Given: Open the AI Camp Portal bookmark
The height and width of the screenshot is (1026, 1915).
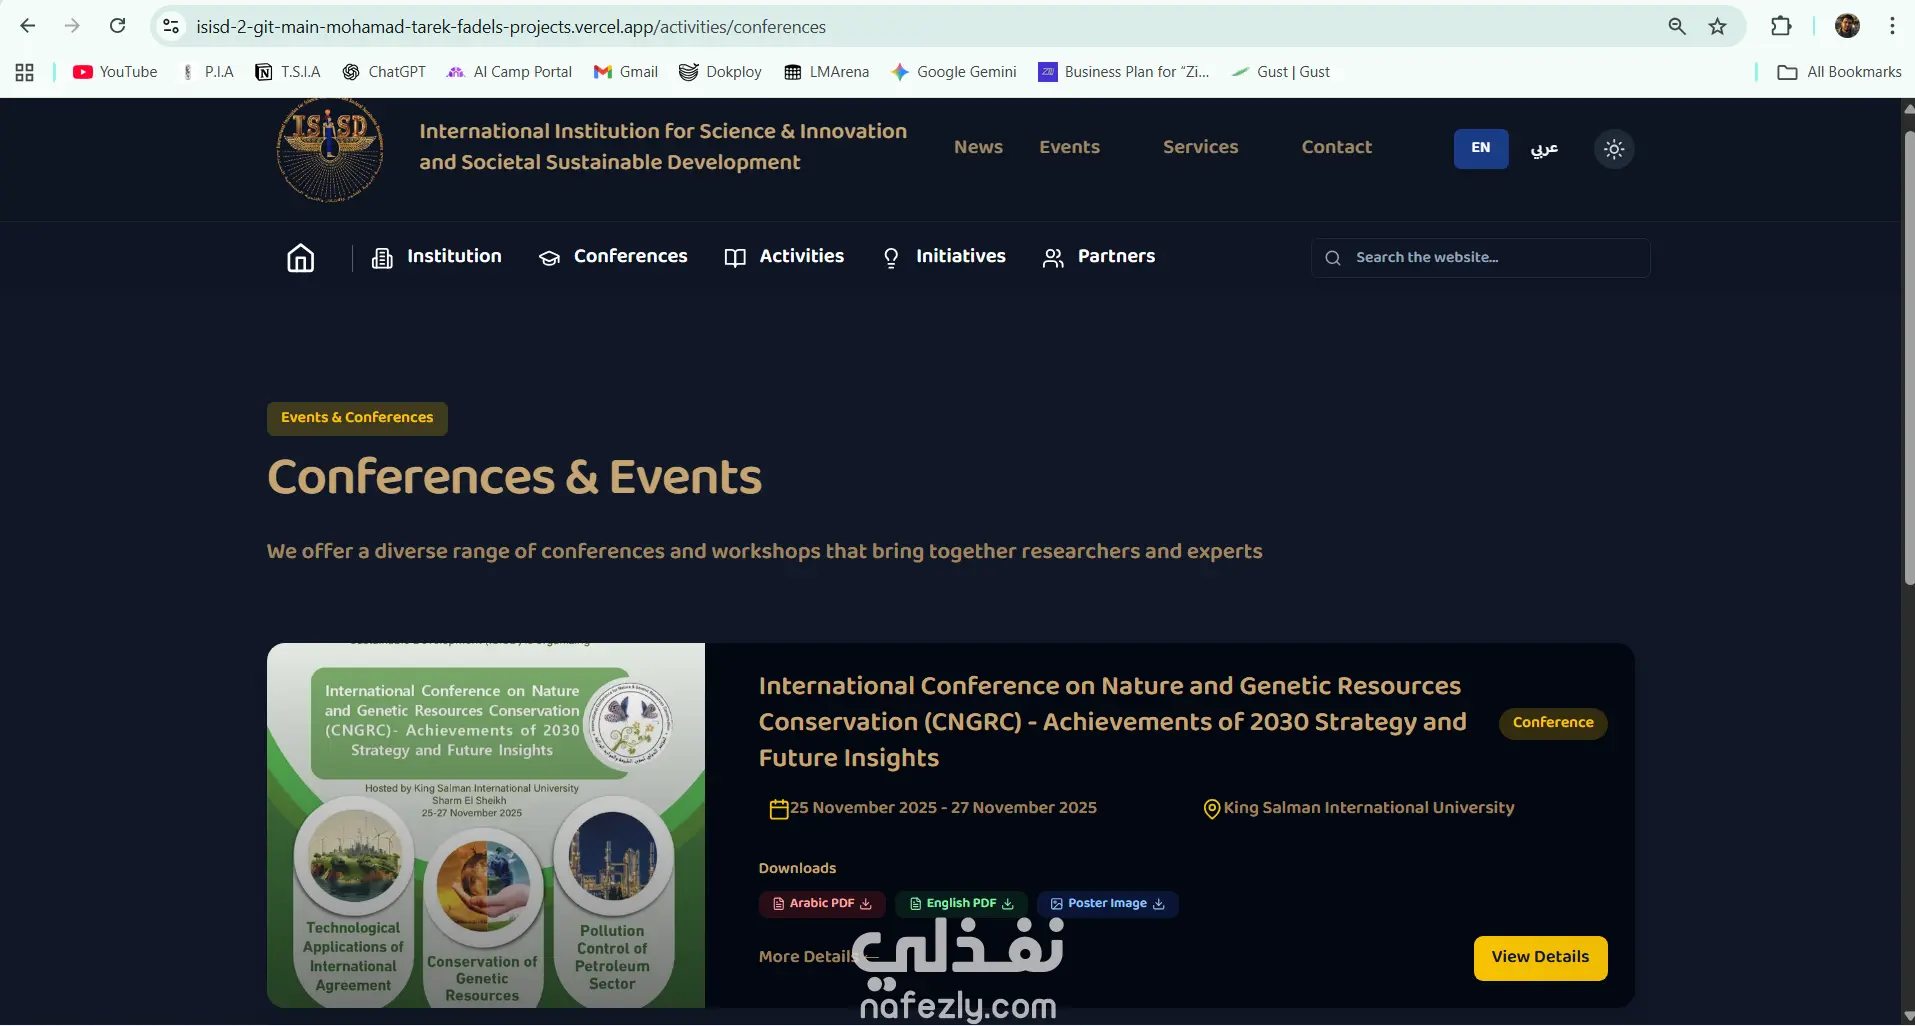Looking at the screenshot, I should [509, 72].
